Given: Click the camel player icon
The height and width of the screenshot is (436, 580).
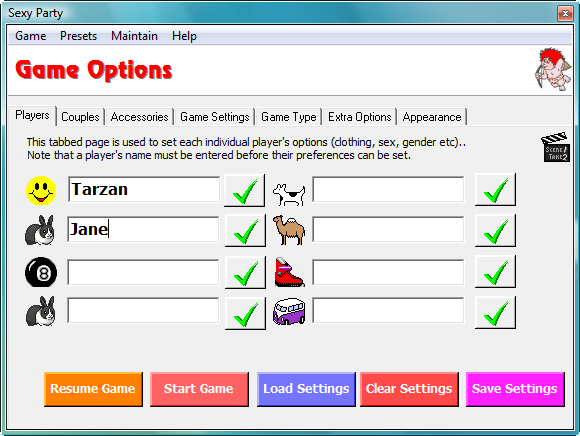Looking at the screenshot, I should pyautogui.click(x=289, y=230).
